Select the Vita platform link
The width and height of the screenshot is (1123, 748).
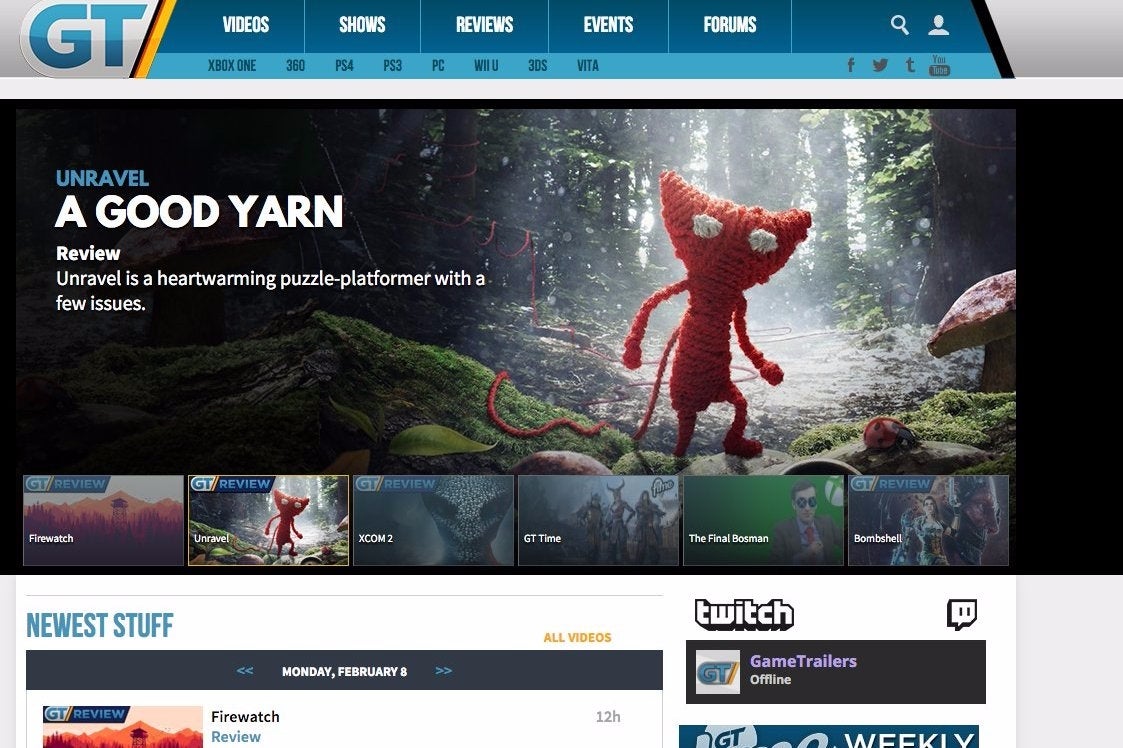pos(588,65)
